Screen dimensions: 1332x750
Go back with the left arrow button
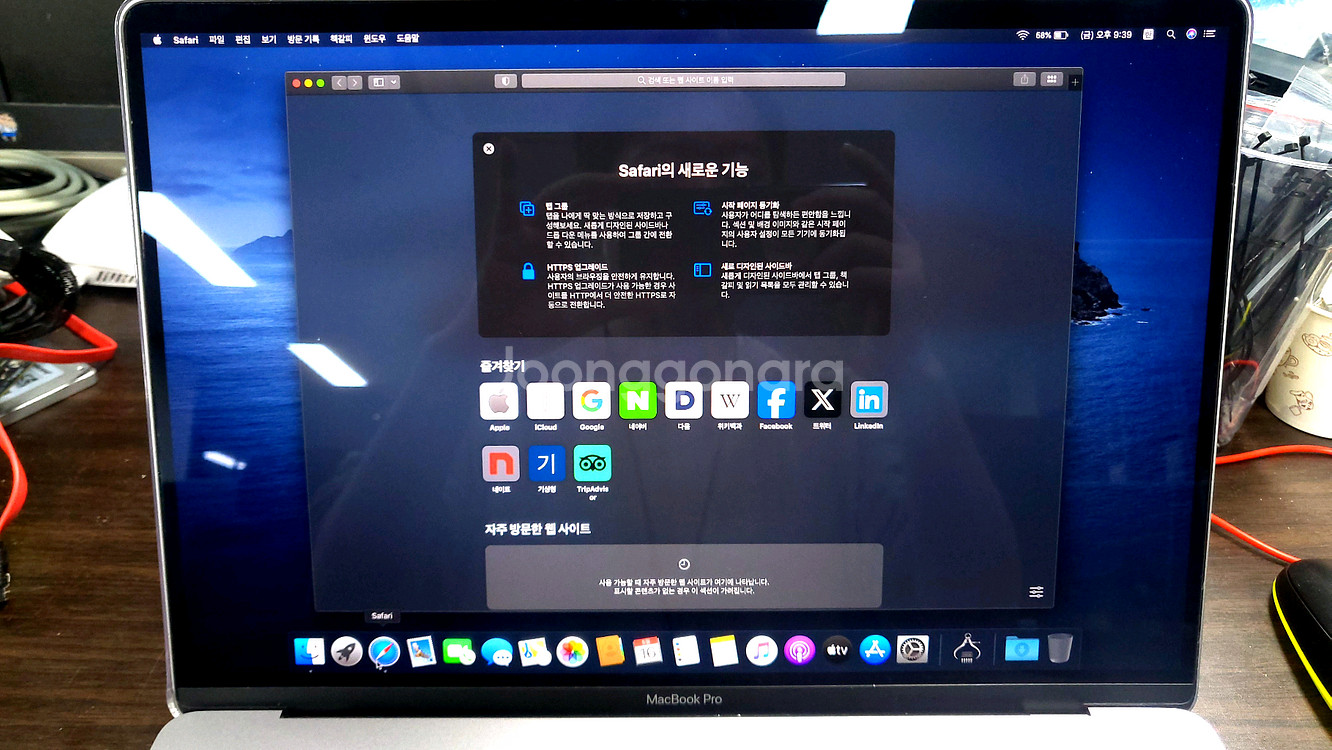(340, 82)
